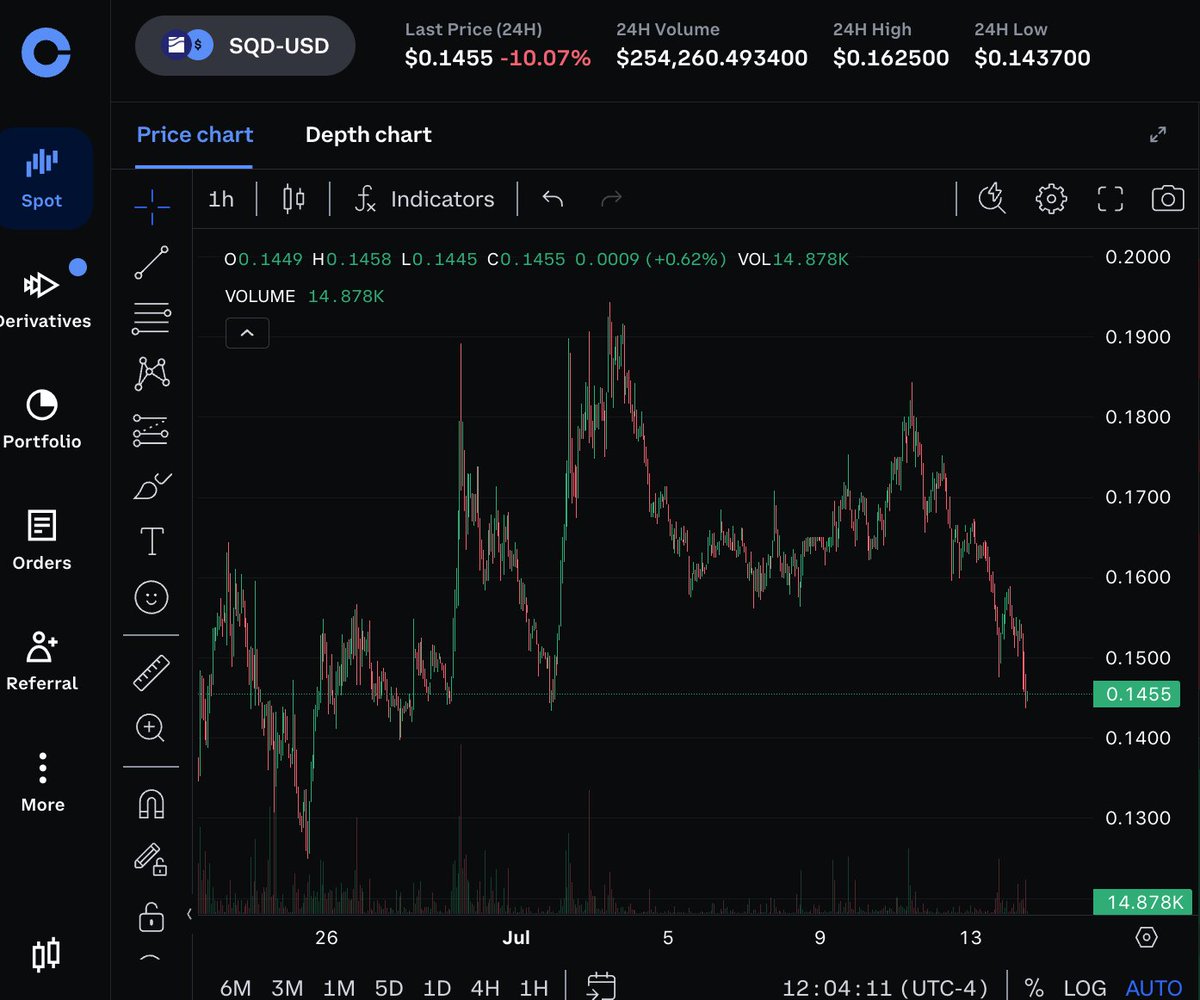
Task: Set chart range to 6M
Action: (x=235, y=988)
